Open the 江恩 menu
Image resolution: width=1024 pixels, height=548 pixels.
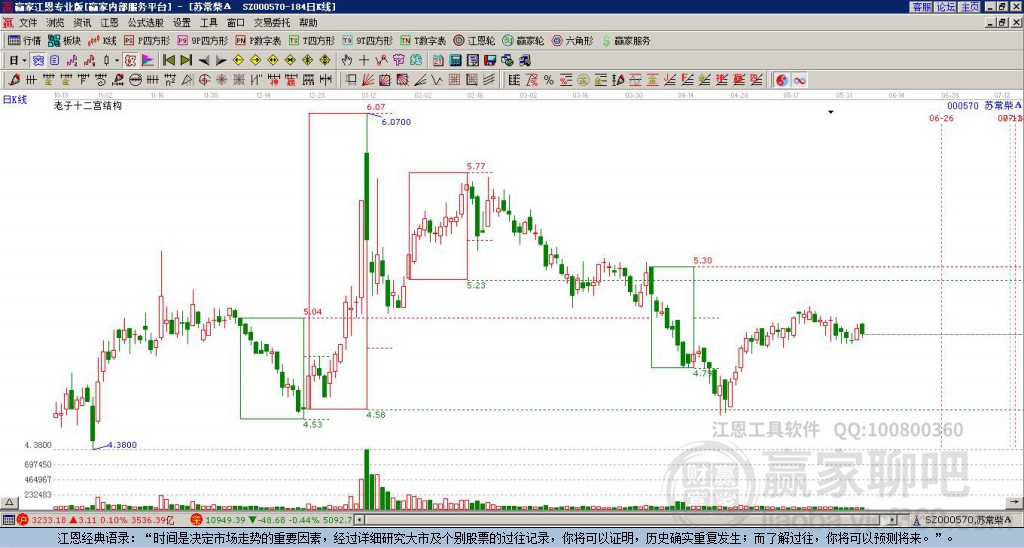point(109,23)
